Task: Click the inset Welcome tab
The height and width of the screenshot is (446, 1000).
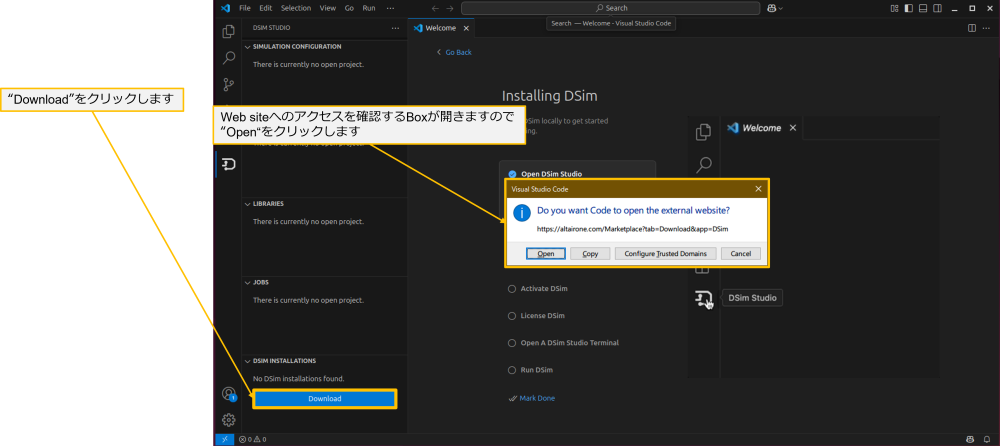Action: click(762, 128)
